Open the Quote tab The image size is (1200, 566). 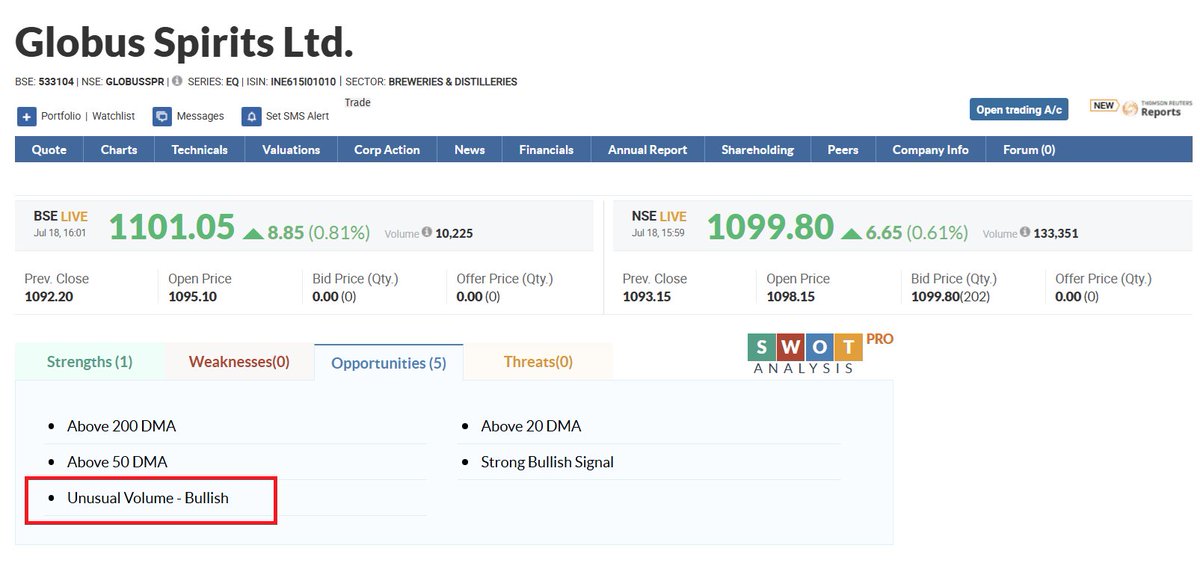click(49, 150)
